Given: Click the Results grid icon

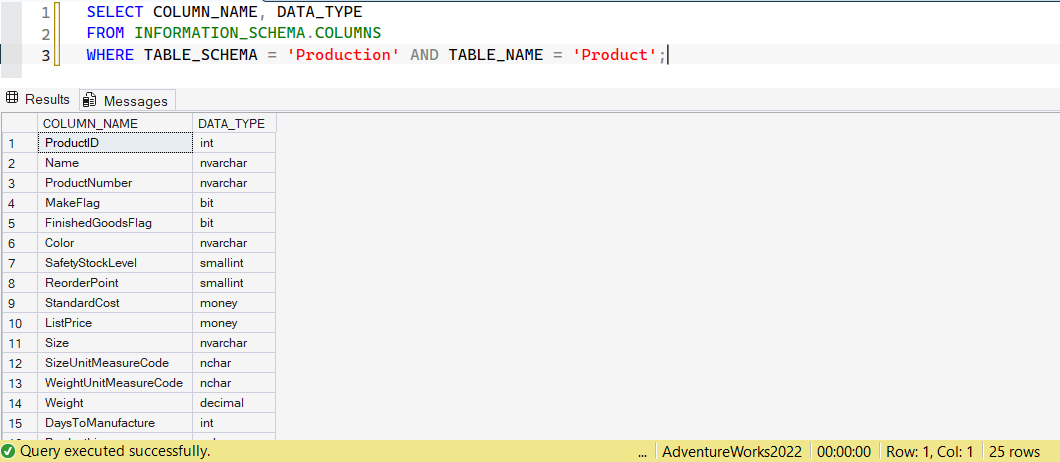Looking at the screenshot, I should click(11, 99).
